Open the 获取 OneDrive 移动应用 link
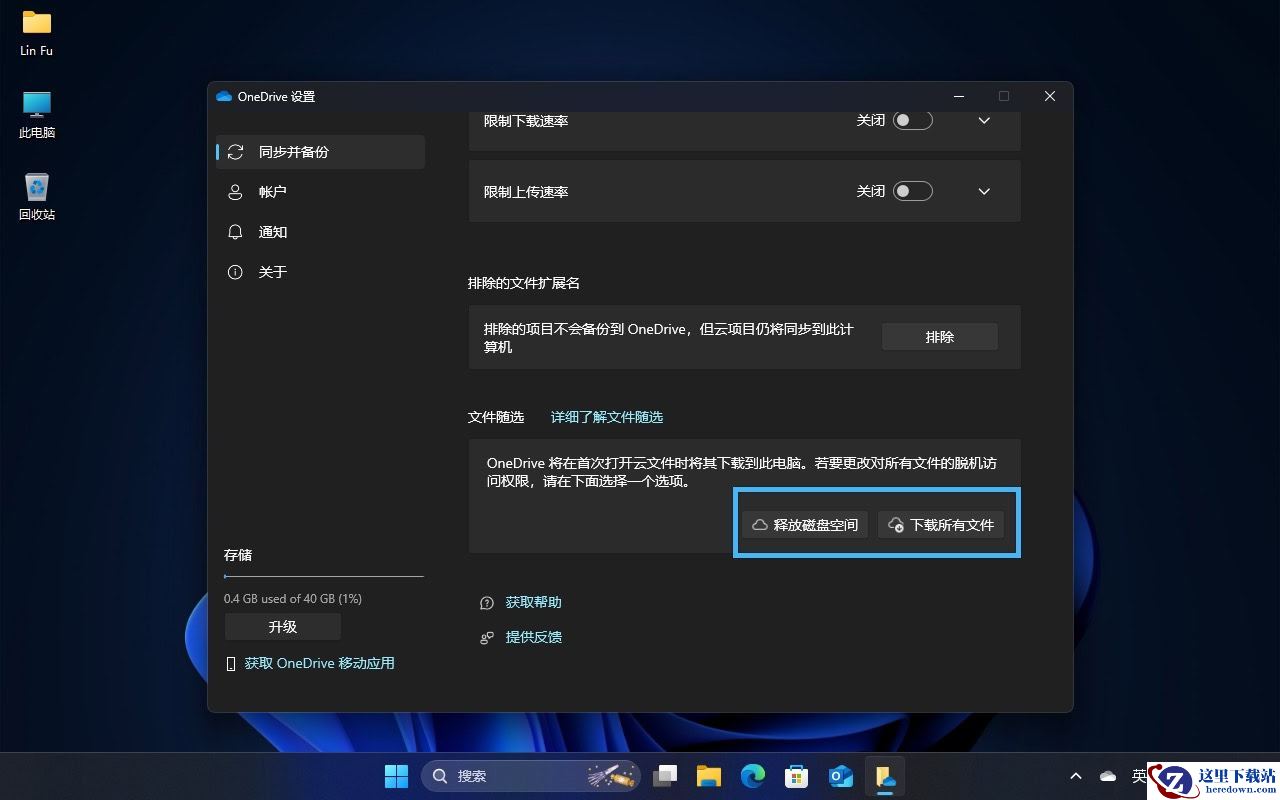Image resolution: width=1280 pixels, height=800 pixels. coord(320,663)
